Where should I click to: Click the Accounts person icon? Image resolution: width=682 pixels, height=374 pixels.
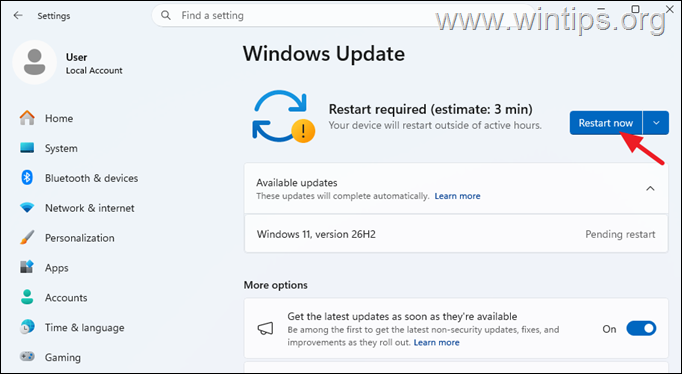tap(27, 297)
